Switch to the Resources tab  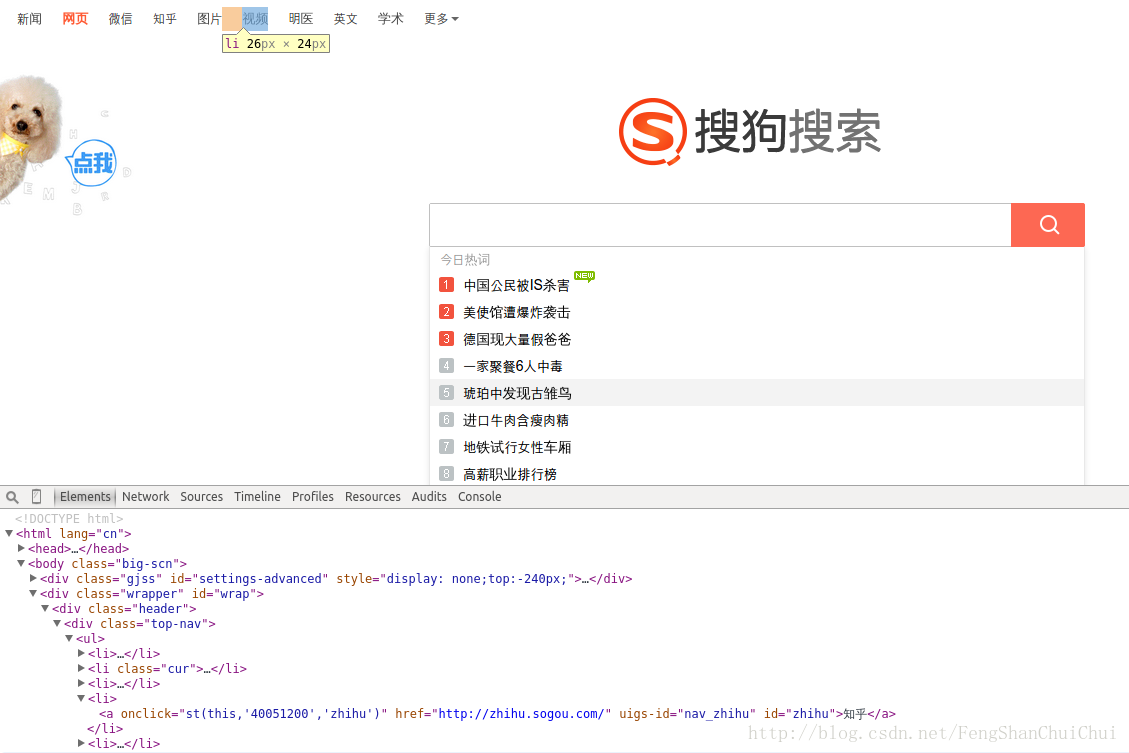(x=372, y=497)
